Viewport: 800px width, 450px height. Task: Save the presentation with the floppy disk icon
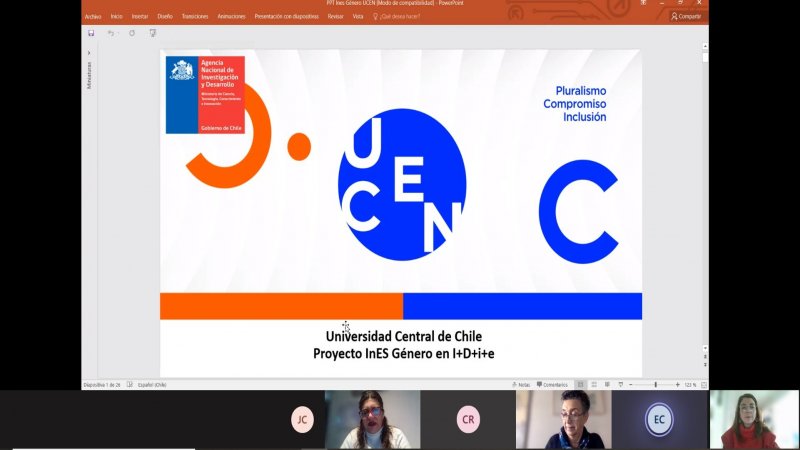(x=91, y=33)
